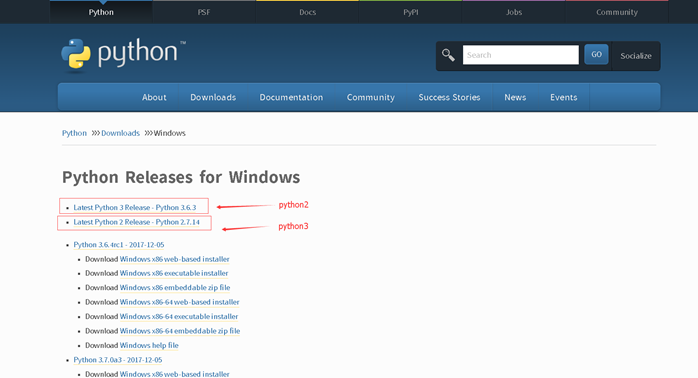698x378 pixels.
Task: Open the Events navigation menu
Action: coord(564,97)
